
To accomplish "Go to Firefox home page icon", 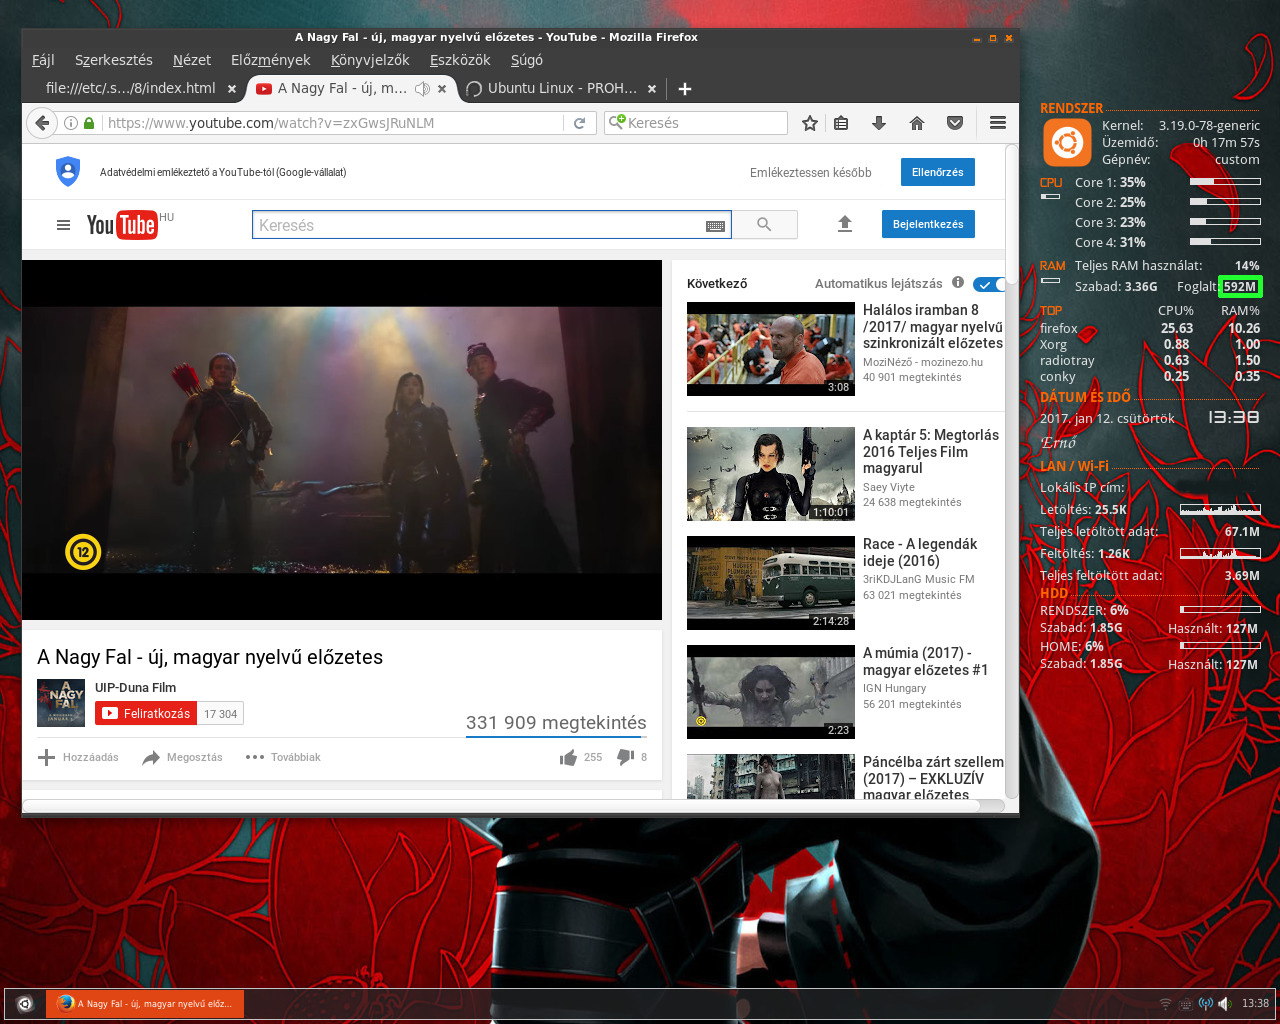I will [917, 123].
